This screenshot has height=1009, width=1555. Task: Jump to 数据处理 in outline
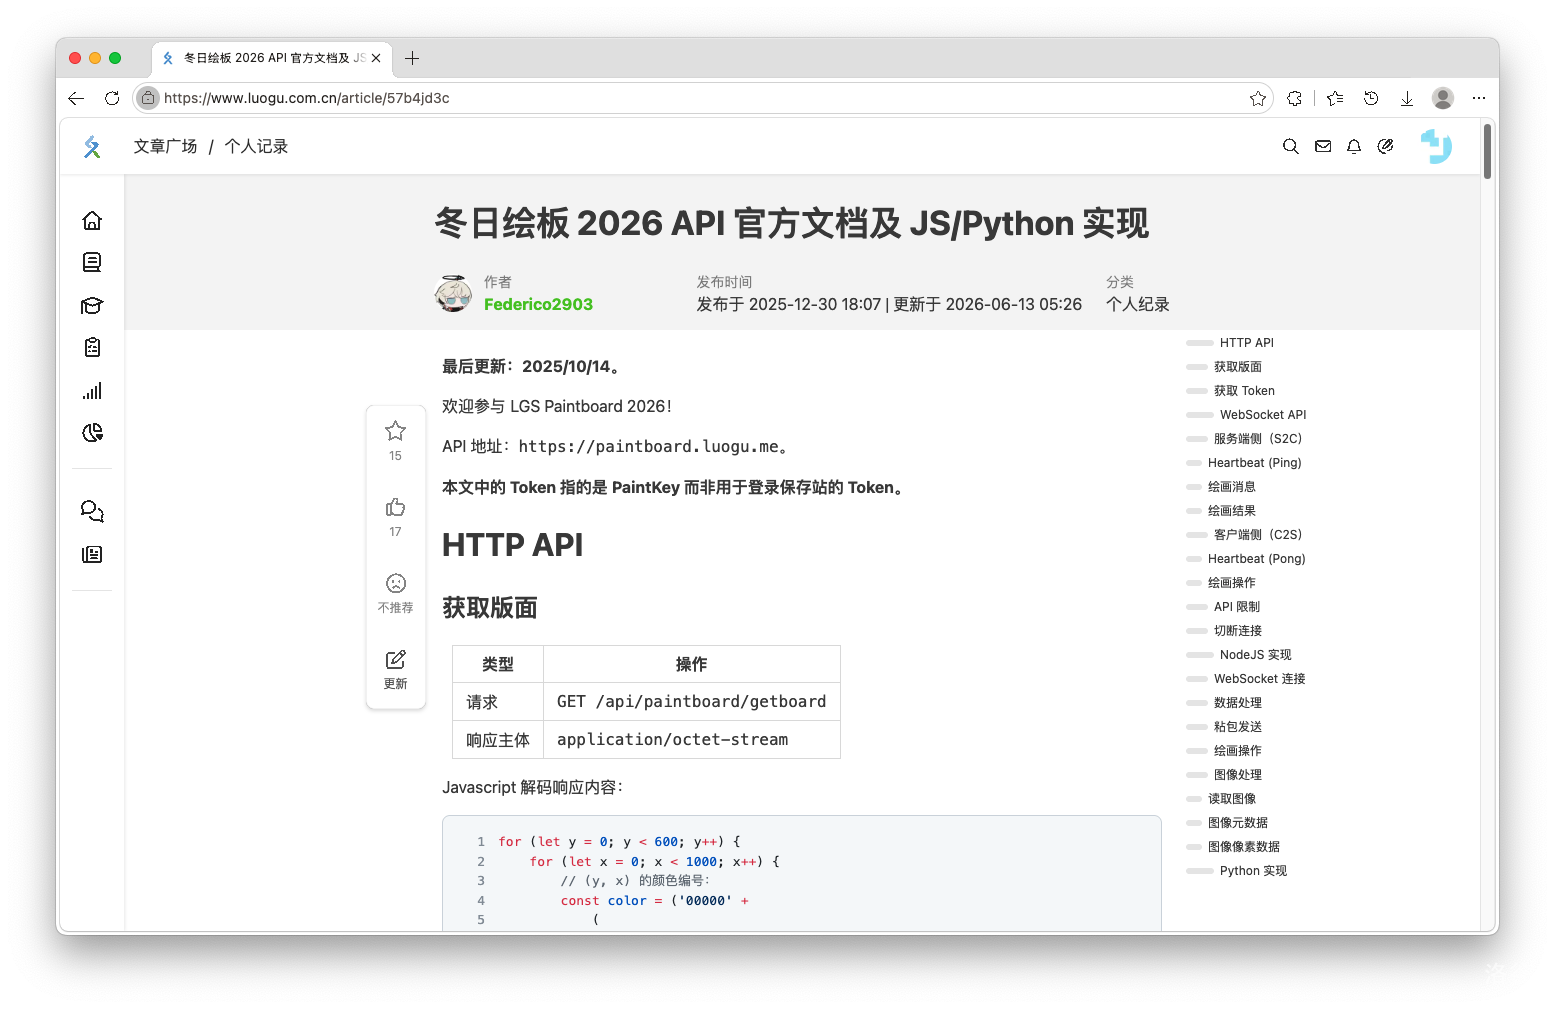tap(1238, 703)
